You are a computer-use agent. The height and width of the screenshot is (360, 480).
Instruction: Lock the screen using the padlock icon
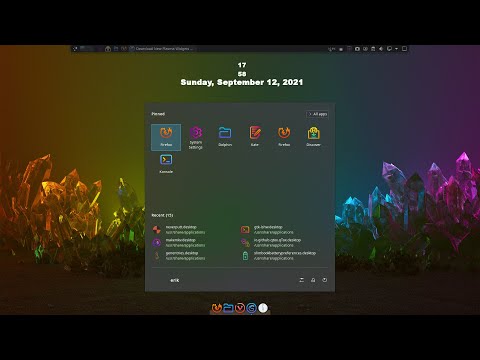(313, 280)
